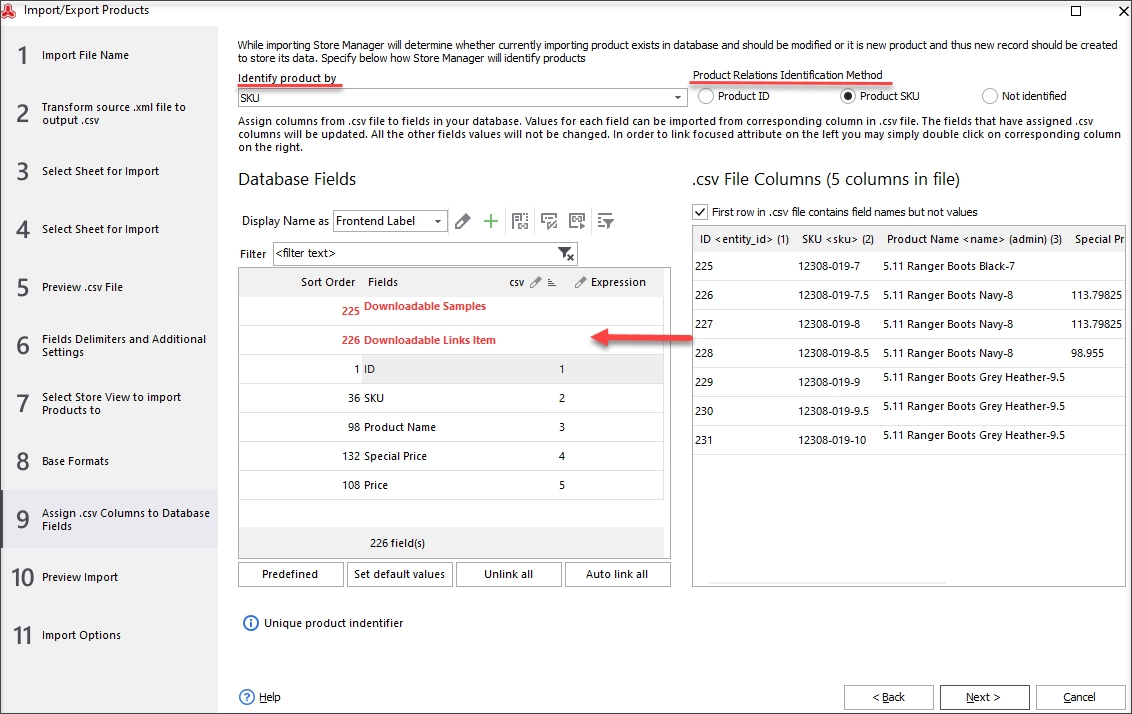Click the Cancel button

pos(1079,697)
